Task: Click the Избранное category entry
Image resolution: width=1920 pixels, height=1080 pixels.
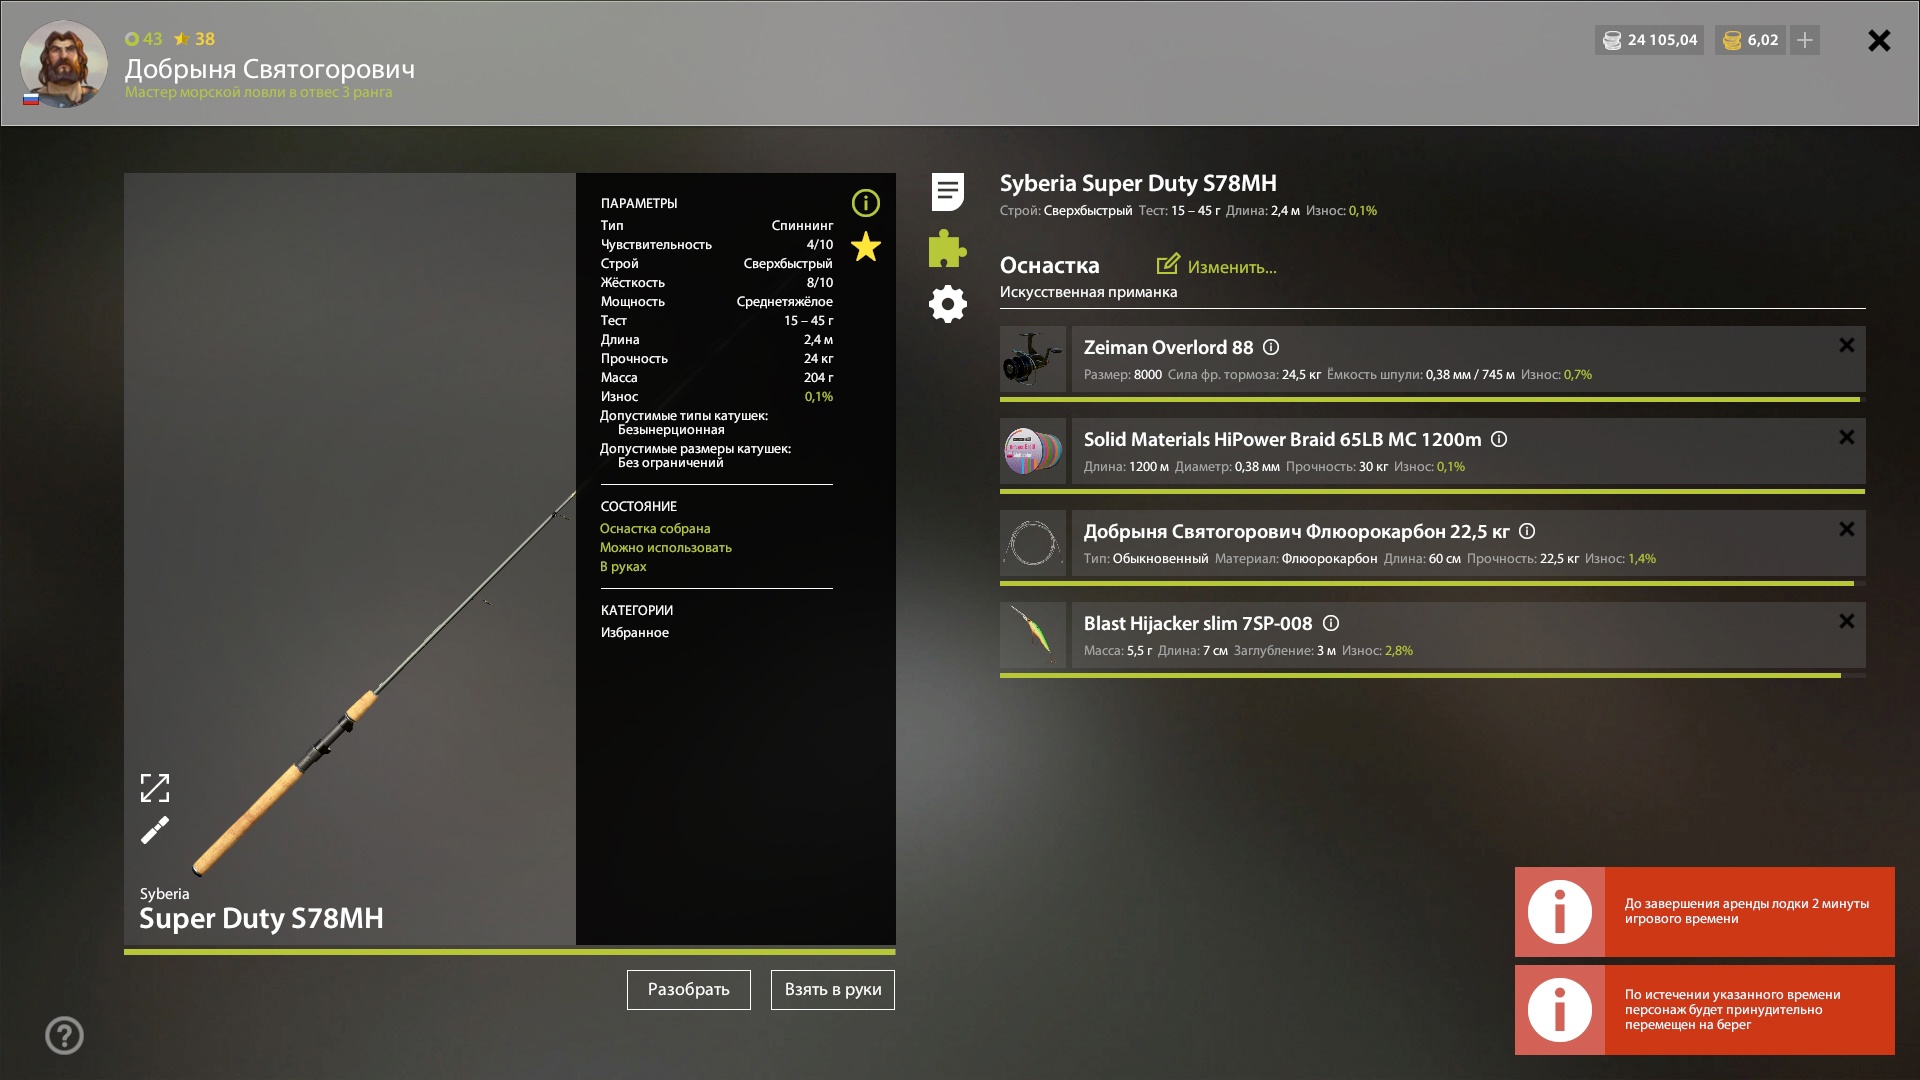Action: (x=635, y=633)
